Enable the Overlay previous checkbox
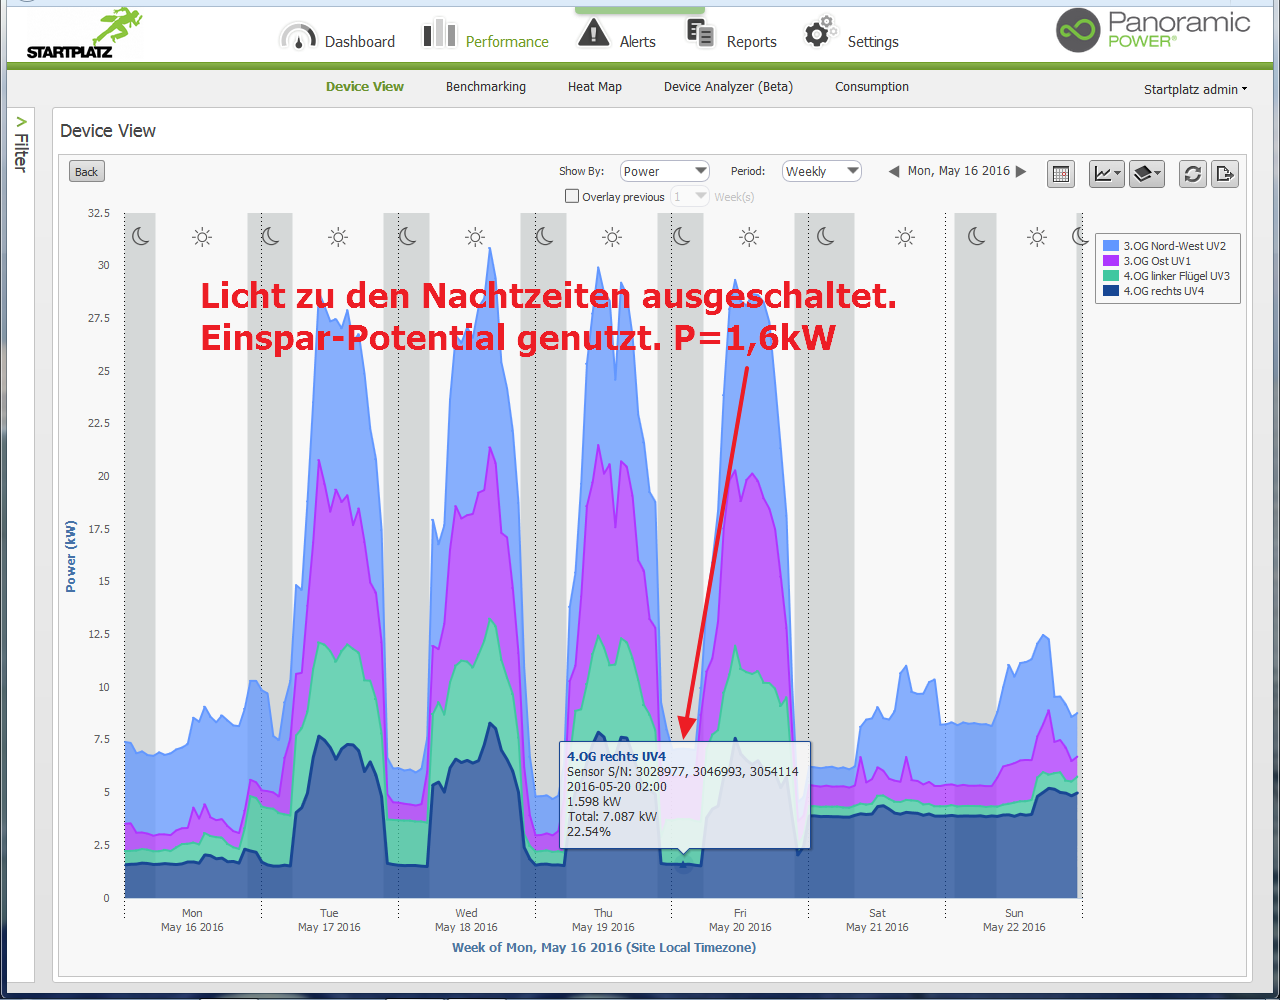1280x1000 pixels. pos(572,197)
